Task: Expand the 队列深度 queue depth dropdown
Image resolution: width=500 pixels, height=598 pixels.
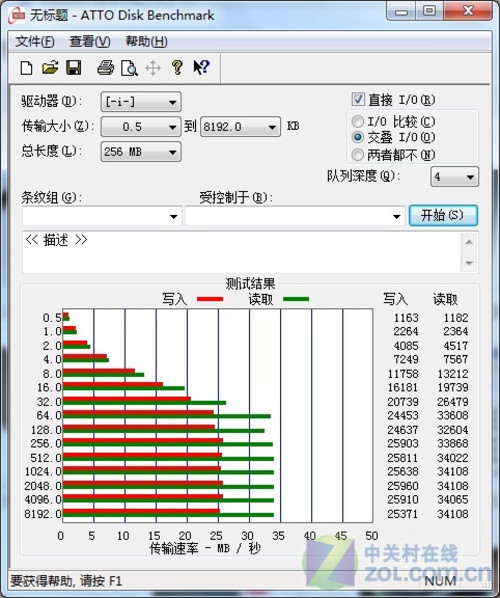Action: click(x=454, y=177)
